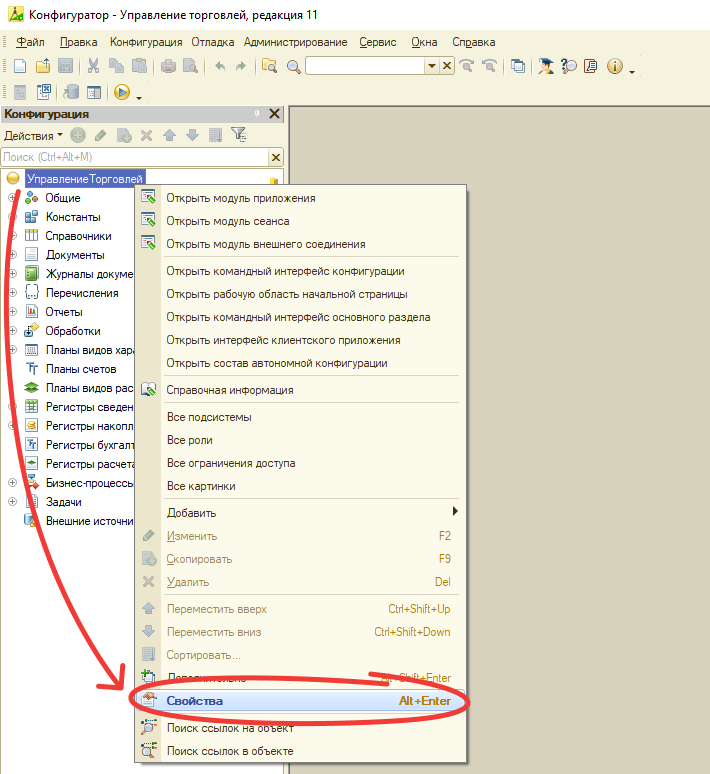Select Справочники in the tree
This screenshot has height=774, width=710.
(79, 236)
